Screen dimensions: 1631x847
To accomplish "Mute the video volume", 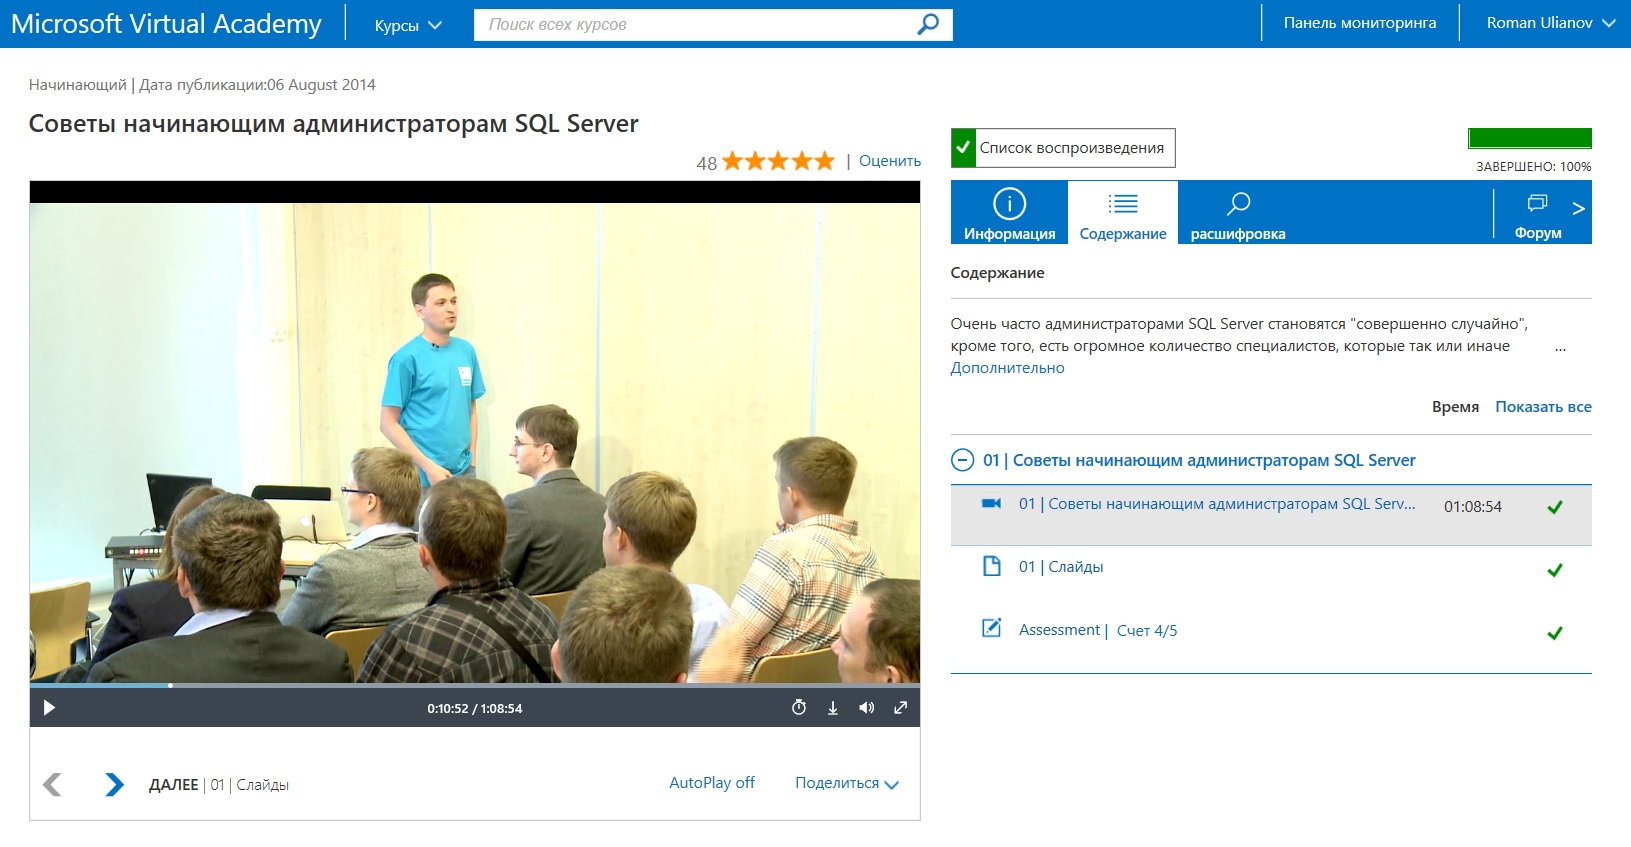I will [x=866, y=708].
